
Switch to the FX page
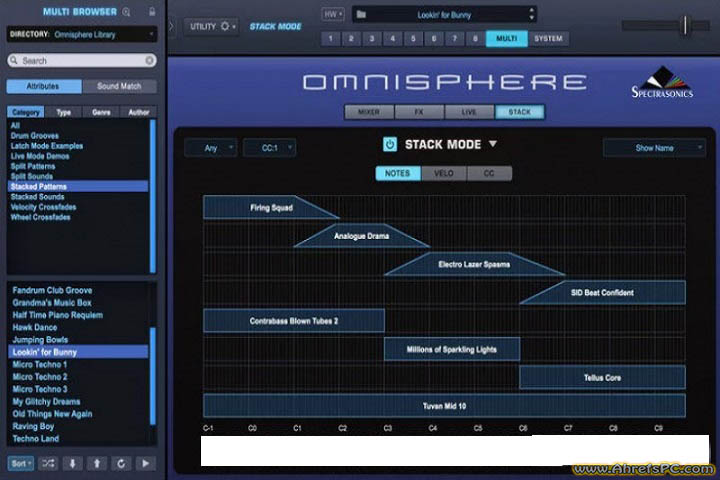click(x=419, y=112)
